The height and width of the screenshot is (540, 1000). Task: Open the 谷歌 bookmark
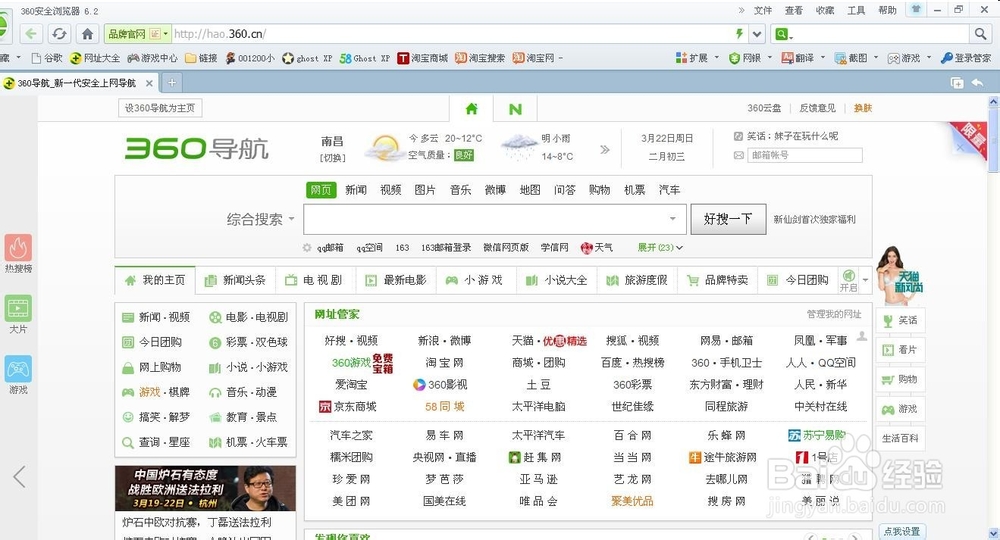tap(47, 58)
